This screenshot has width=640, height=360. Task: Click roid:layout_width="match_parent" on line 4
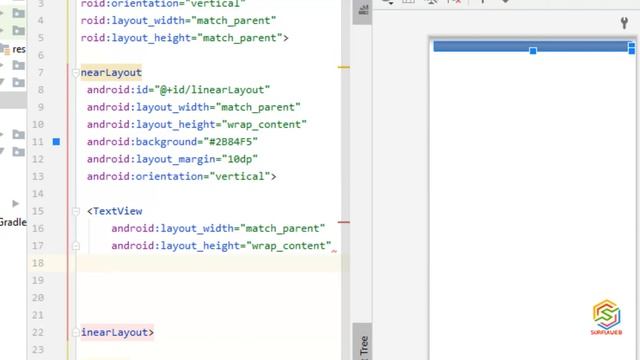178,20
